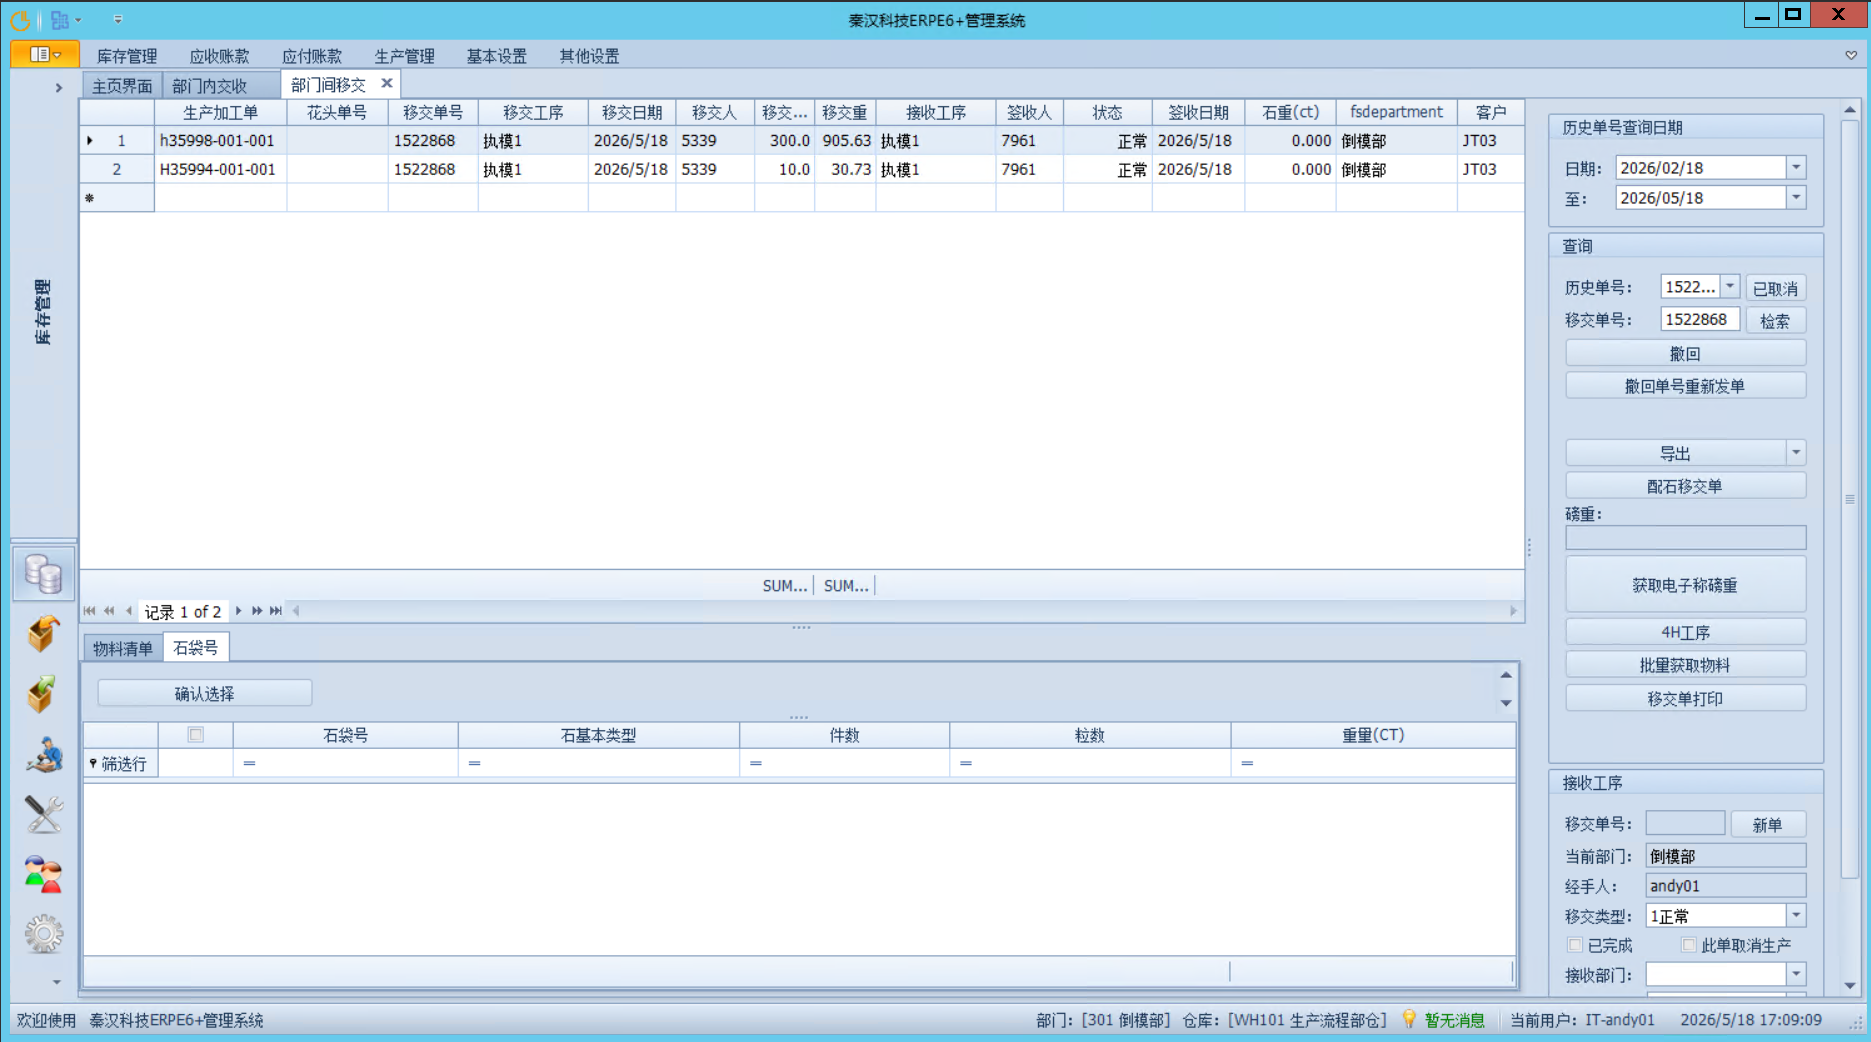Screen dimensions: 1871x1042
Task: Click the 撤回 button
Action: [x=1685, y=354]
